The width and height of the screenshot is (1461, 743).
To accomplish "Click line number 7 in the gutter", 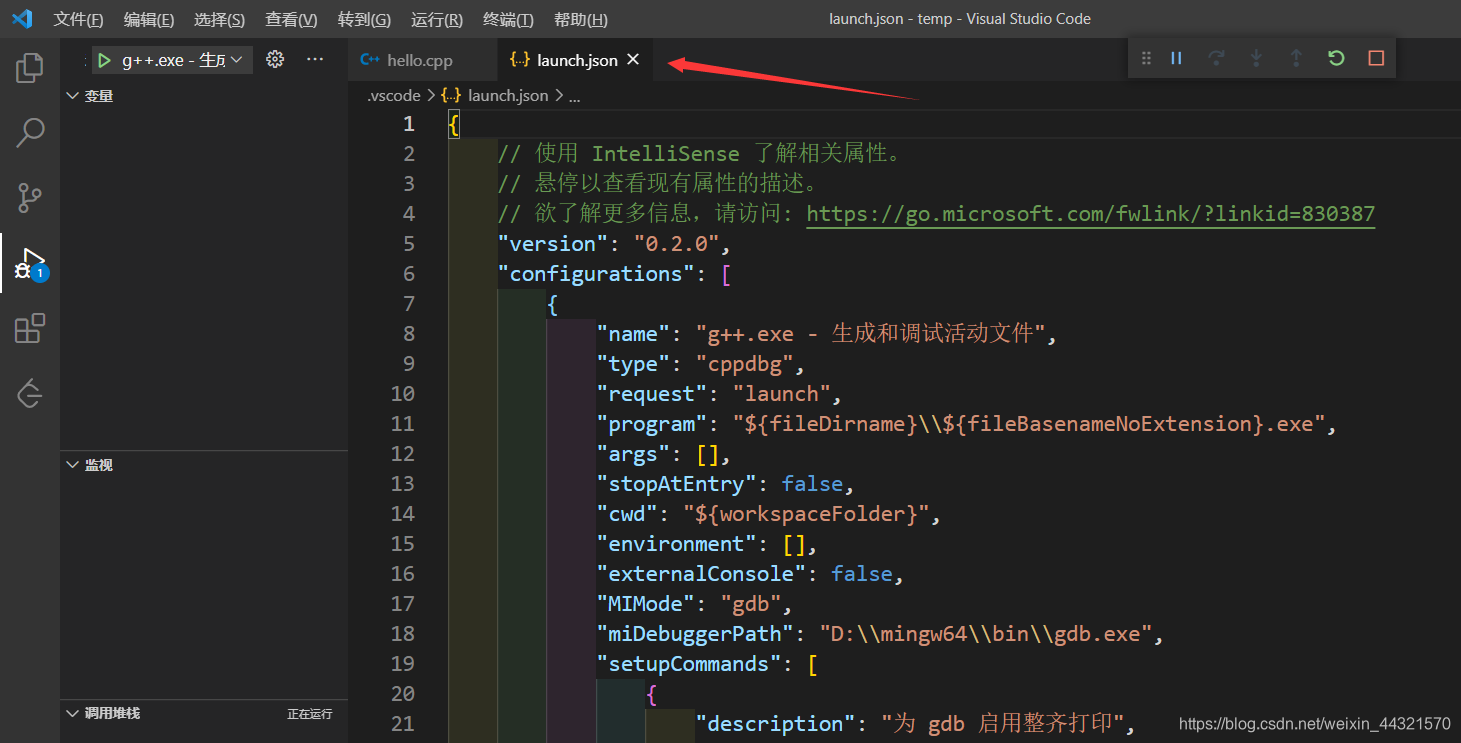I will pos(408,304).
